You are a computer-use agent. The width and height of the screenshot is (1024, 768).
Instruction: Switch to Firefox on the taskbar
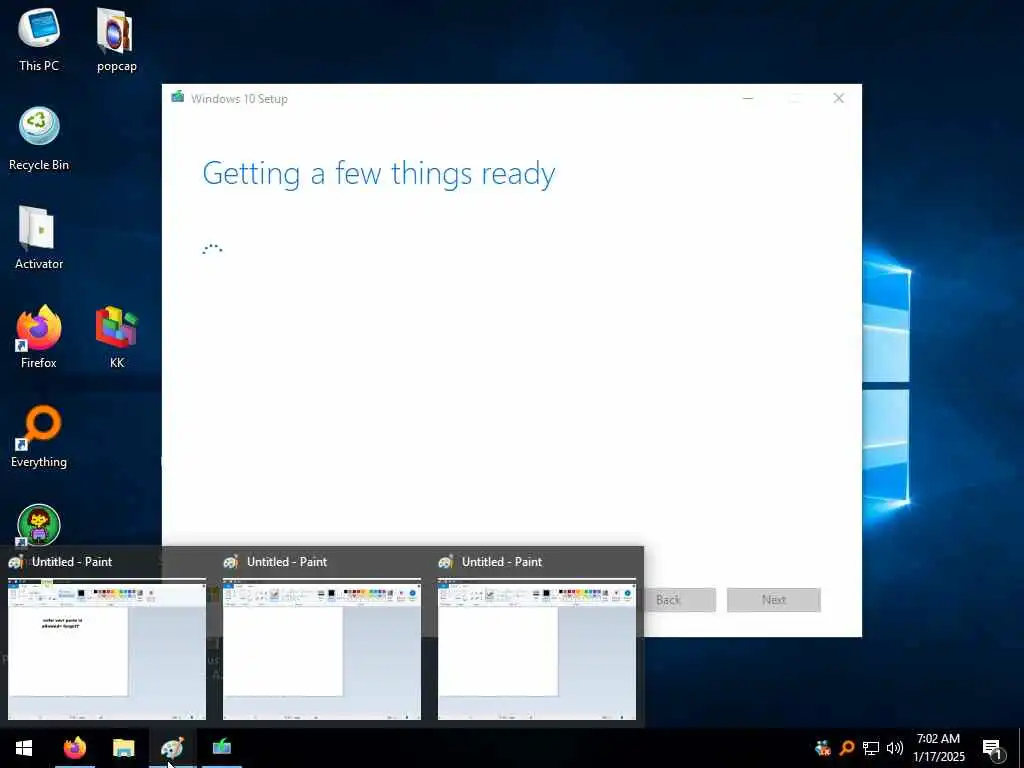[x=75, y=748]
